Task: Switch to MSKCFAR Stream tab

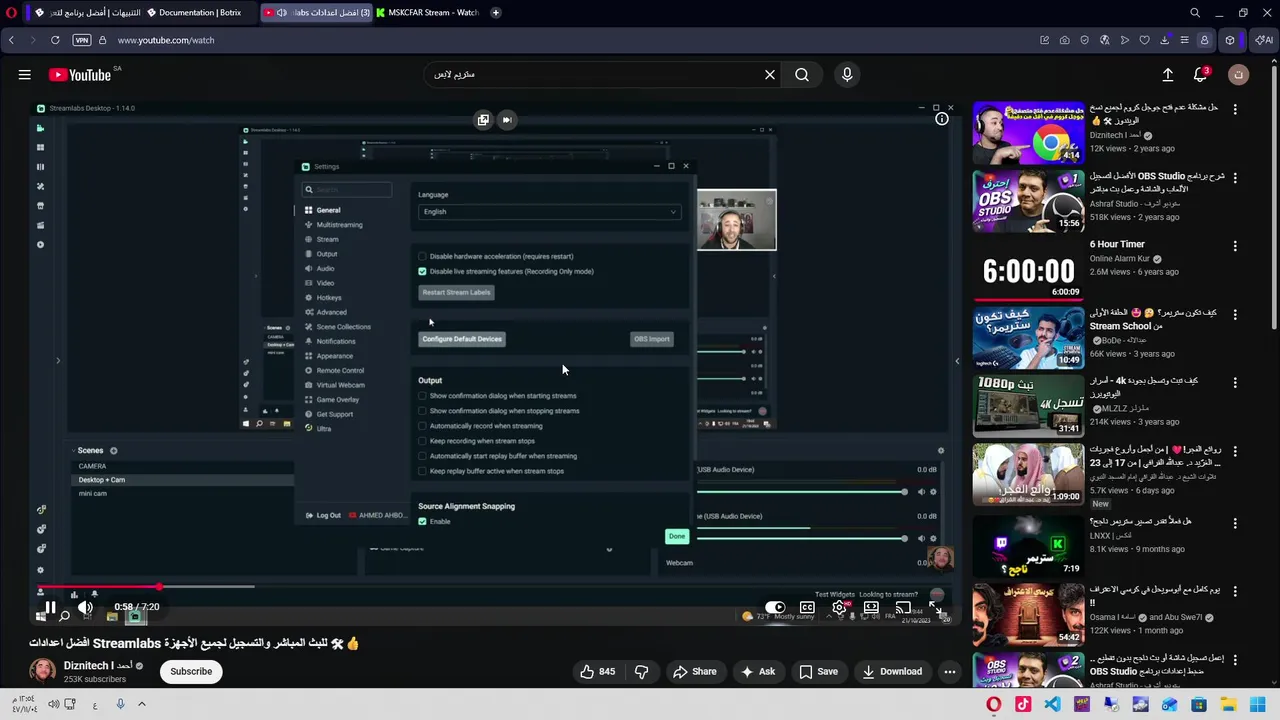Action: [x=427, y=13]
